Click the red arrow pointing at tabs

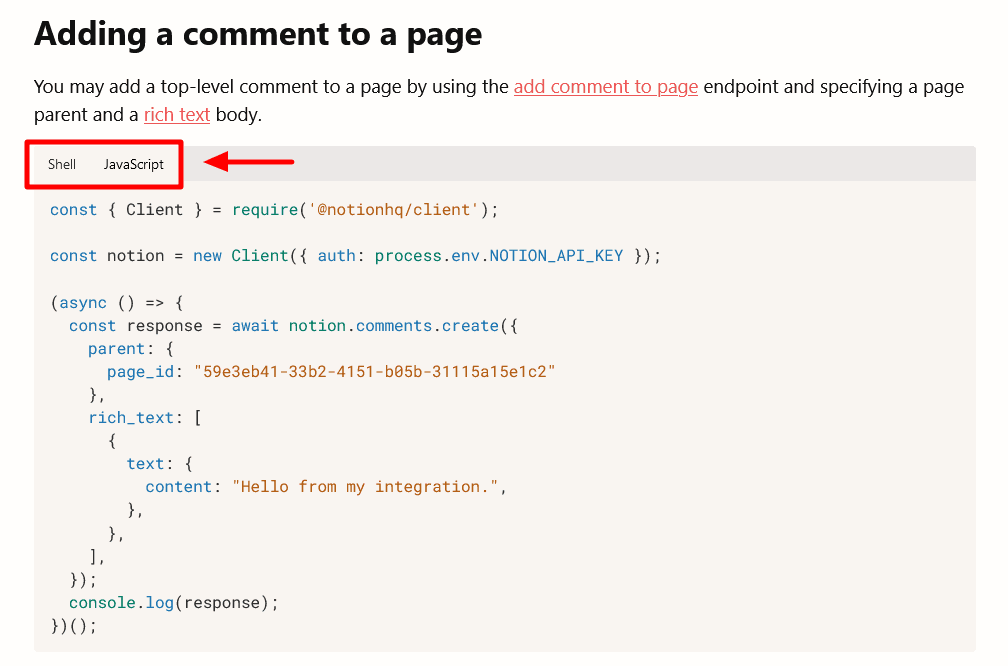click(x=249, y=161)
